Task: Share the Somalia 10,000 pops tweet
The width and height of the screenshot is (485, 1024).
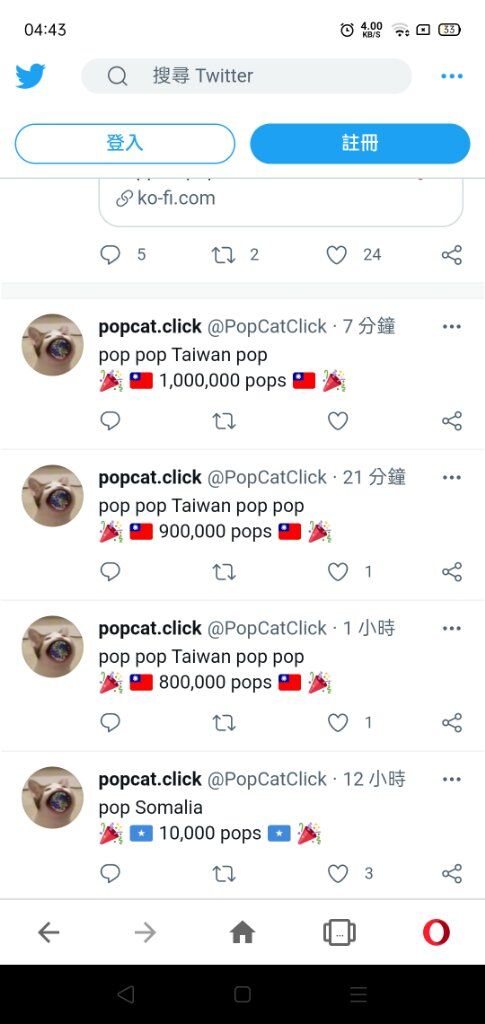Action: (x=452, y=873)
